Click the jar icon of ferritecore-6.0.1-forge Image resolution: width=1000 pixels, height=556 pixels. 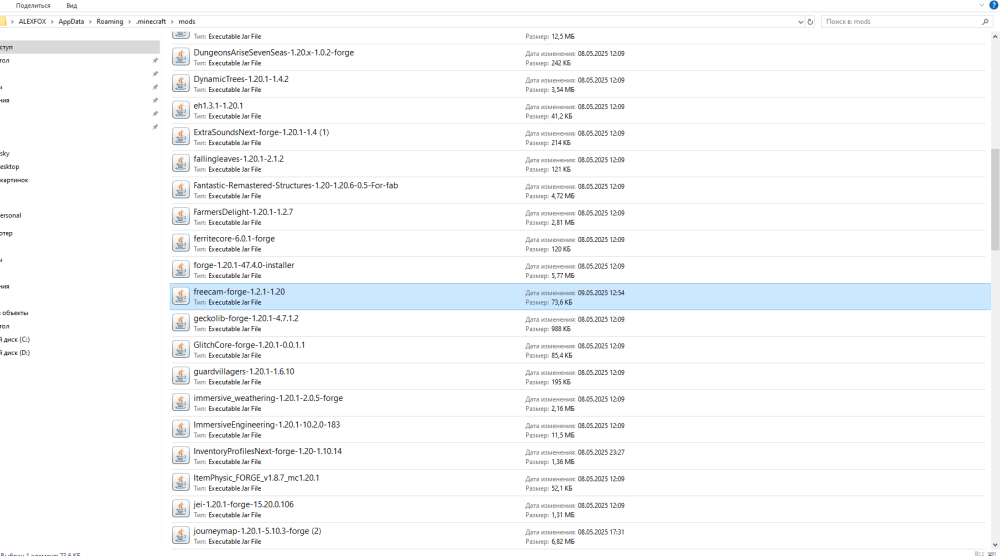(x=180, y=243)
